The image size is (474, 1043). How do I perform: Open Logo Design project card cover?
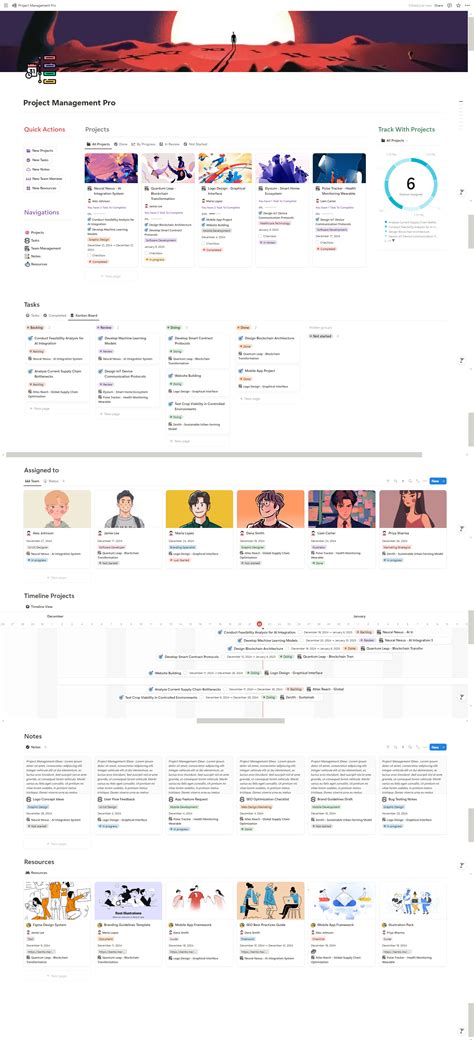point(225,168)
